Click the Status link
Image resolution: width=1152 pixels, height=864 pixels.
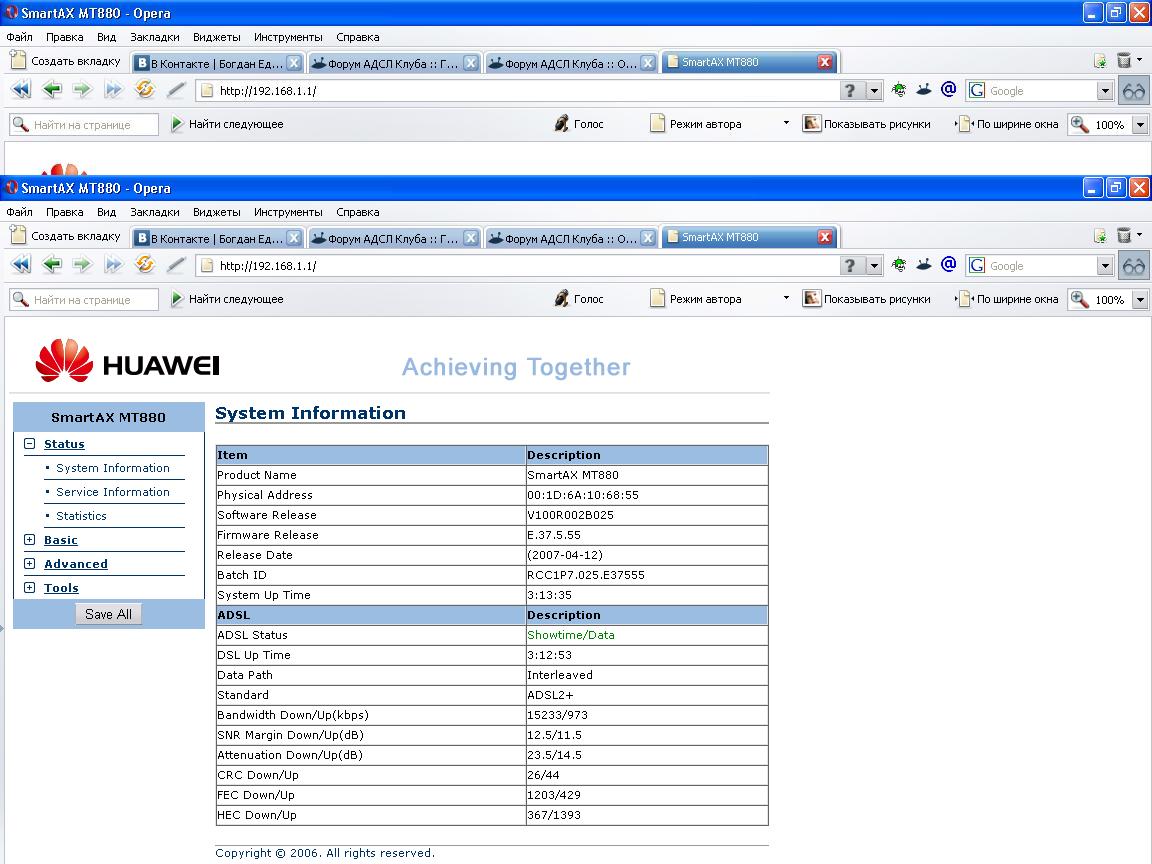(x=64, y=444)
